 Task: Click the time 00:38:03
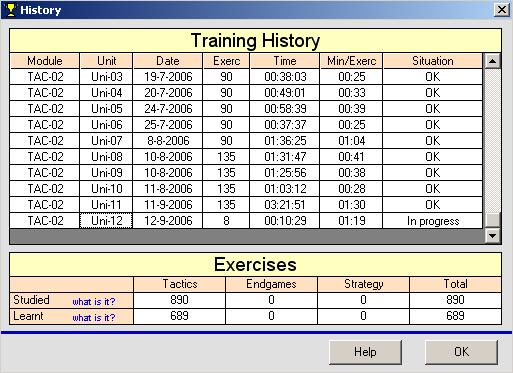(x=285, y=77)
